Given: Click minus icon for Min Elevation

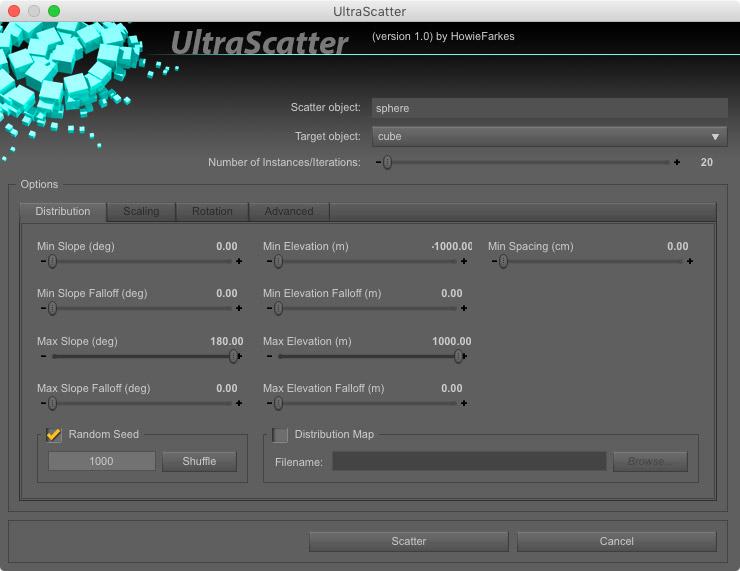Looking at the screenshot, I should [269, 261].
